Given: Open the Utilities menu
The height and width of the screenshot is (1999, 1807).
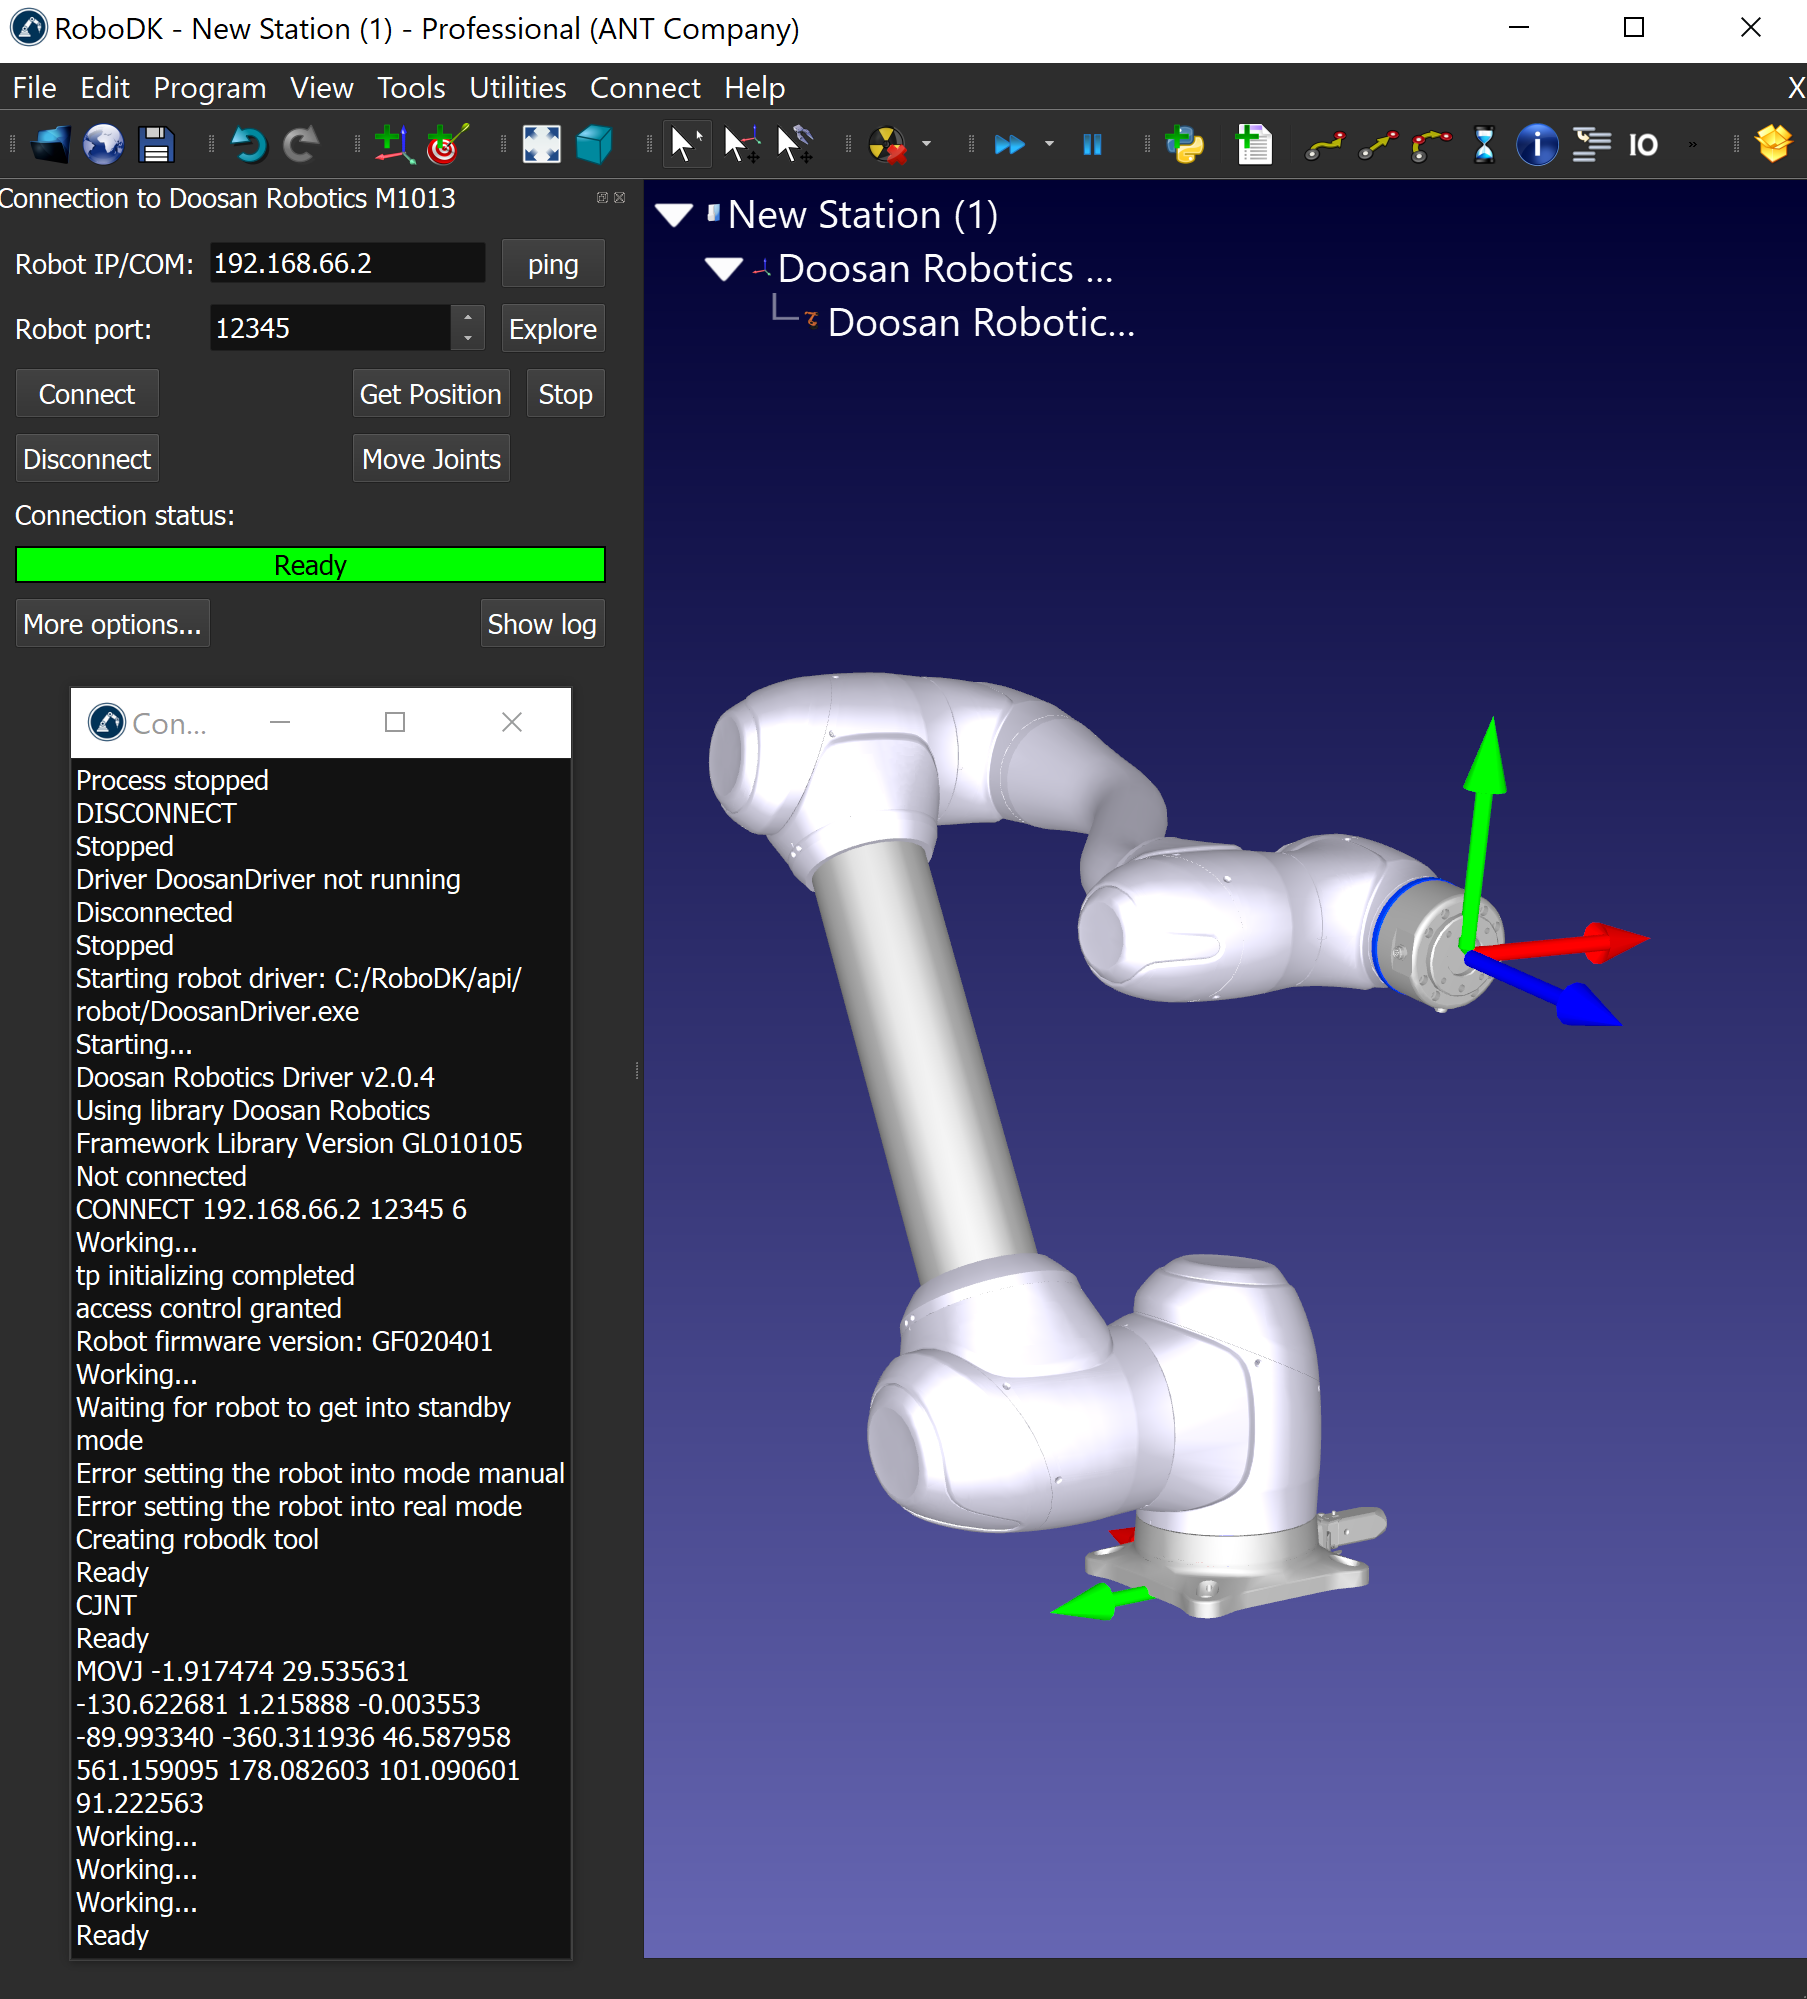Looking at the screenshot, I should pyautogui.click(x=517, y=88).
